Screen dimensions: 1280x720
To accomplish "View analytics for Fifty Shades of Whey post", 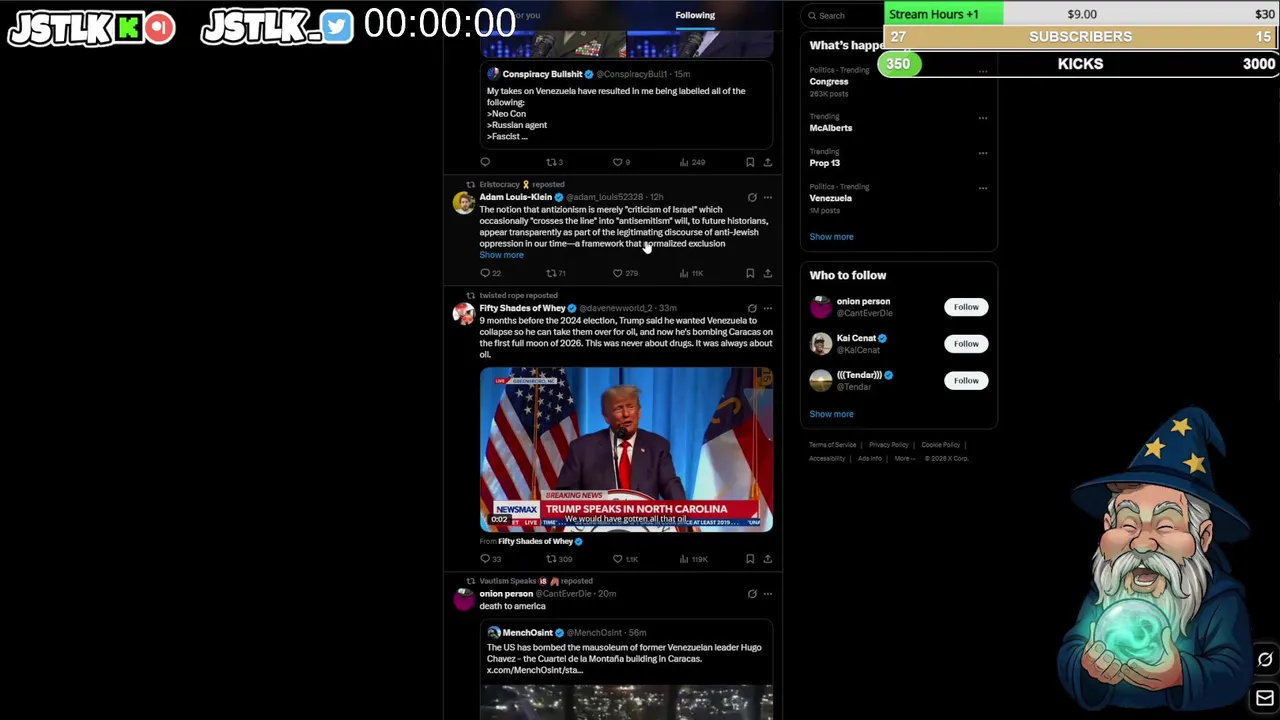I will pos(693,559).
